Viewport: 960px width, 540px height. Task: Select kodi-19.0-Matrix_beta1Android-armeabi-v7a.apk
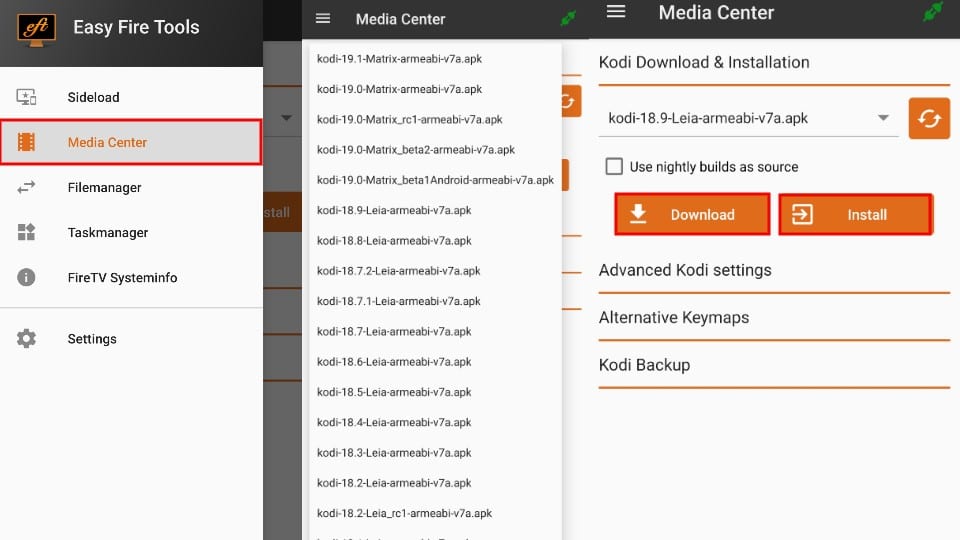tap(435, 180)
